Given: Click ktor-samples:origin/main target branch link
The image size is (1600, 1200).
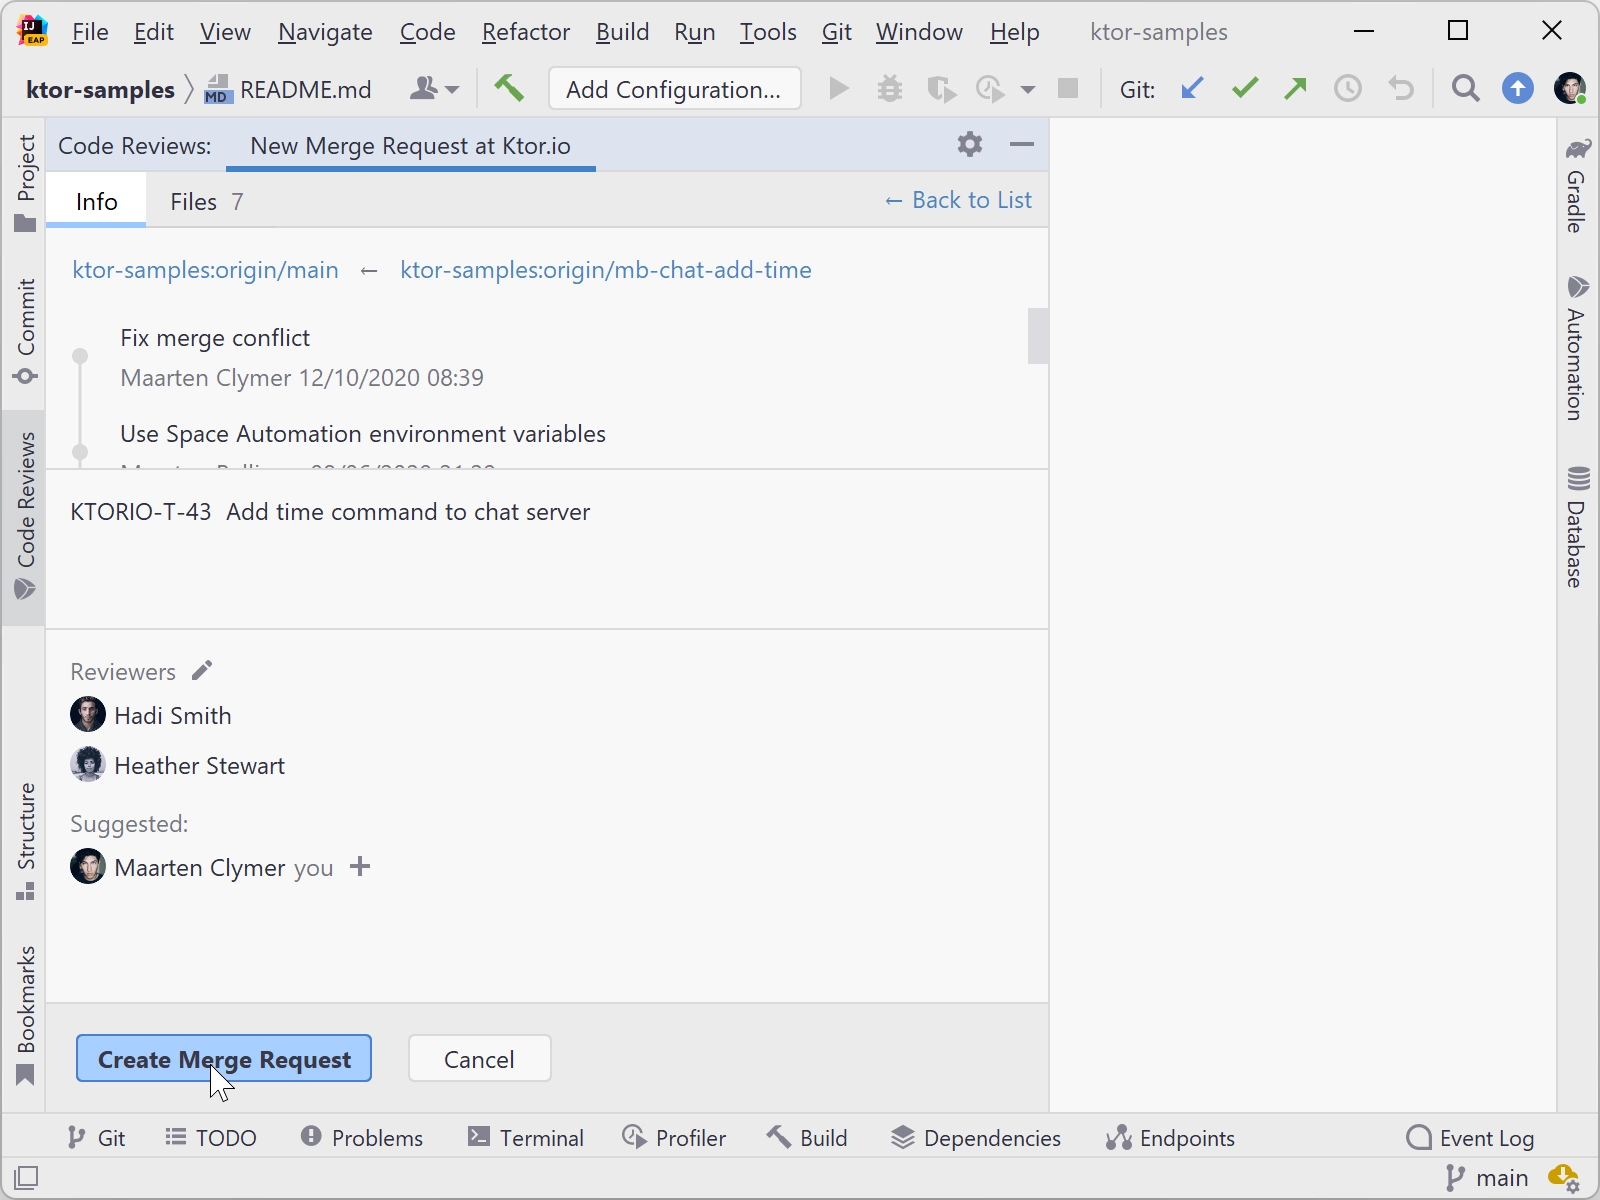Looking at the screenshot, I should click(205, 270).
